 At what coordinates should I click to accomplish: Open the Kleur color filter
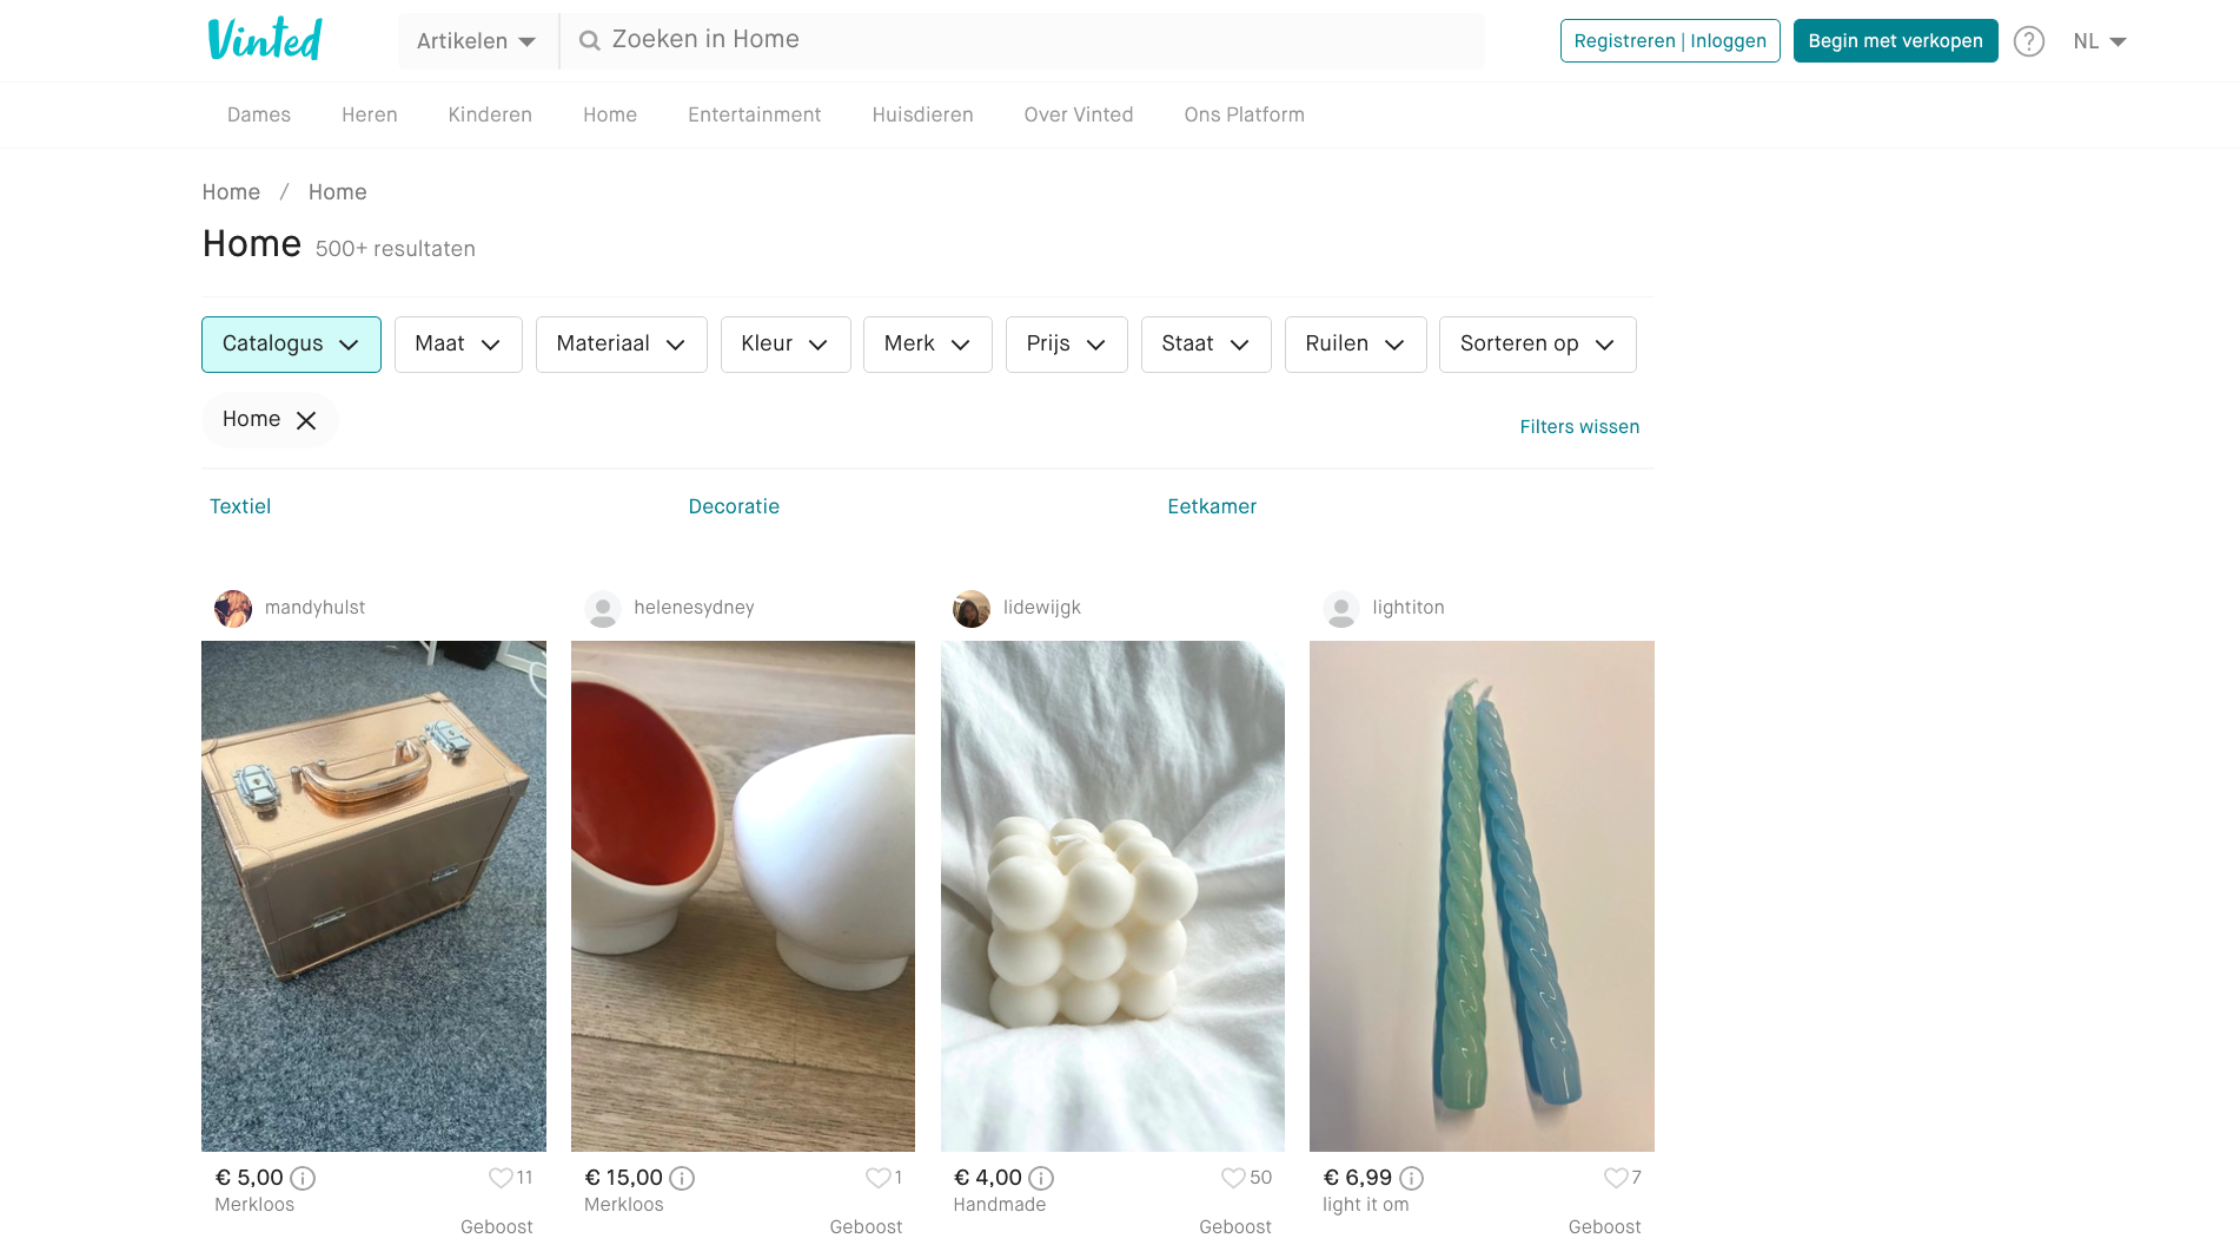785,344
